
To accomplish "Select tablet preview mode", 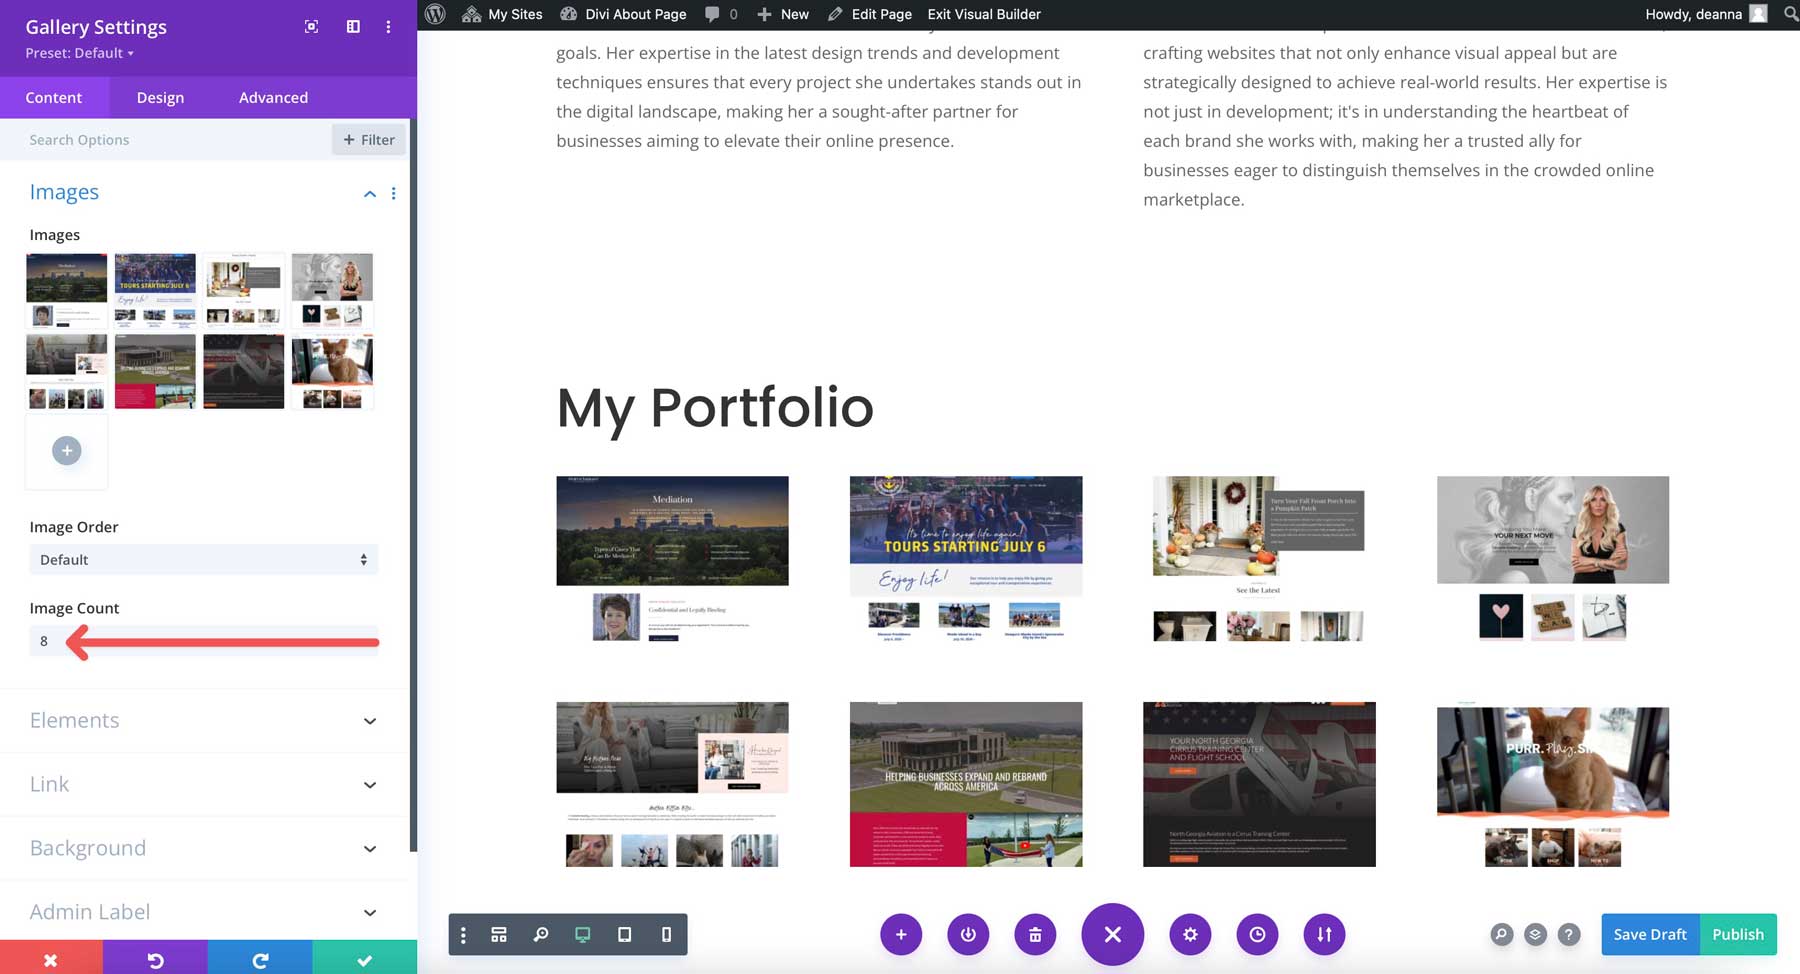I will point(625,934).
